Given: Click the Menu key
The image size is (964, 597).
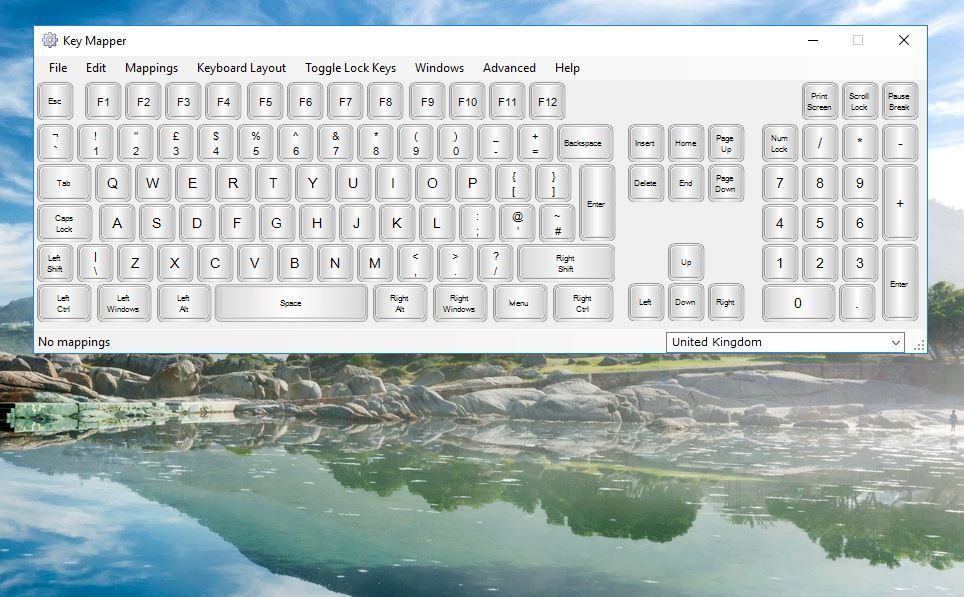Looking at the screenshot, I should (520, 302).
